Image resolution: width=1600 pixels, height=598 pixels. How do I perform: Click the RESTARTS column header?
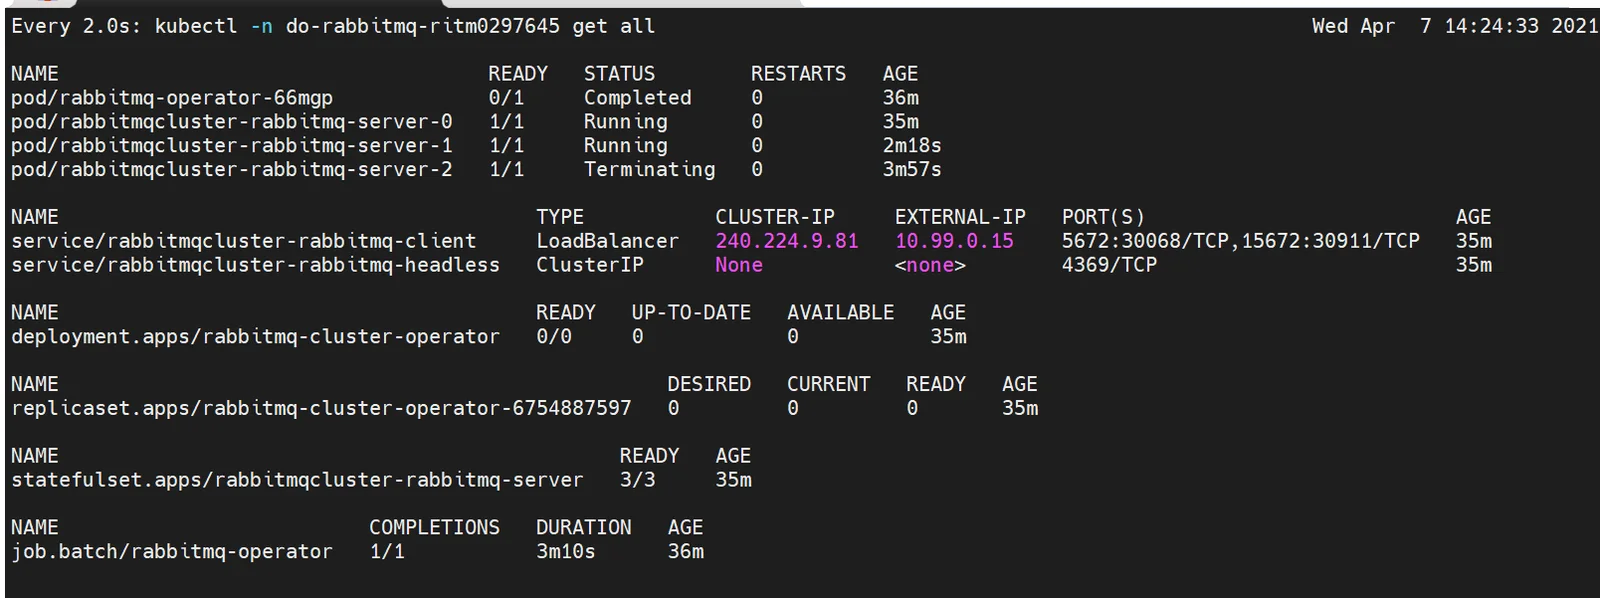click(798, 74)
